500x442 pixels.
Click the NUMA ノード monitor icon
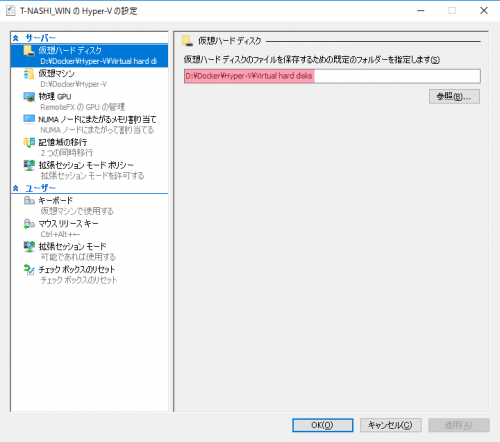pos(29,119)
